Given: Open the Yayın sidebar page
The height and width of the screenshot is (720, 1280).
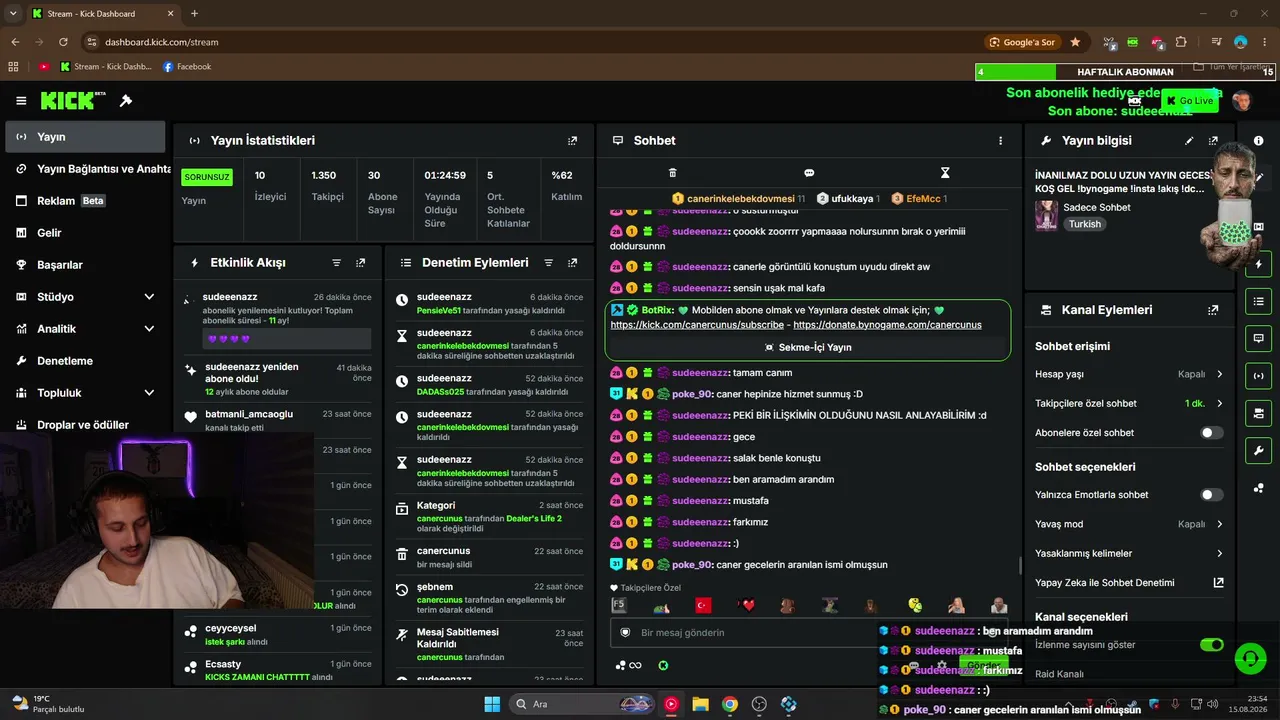Looking at the screenshot, I should click(x=85, y=137).
